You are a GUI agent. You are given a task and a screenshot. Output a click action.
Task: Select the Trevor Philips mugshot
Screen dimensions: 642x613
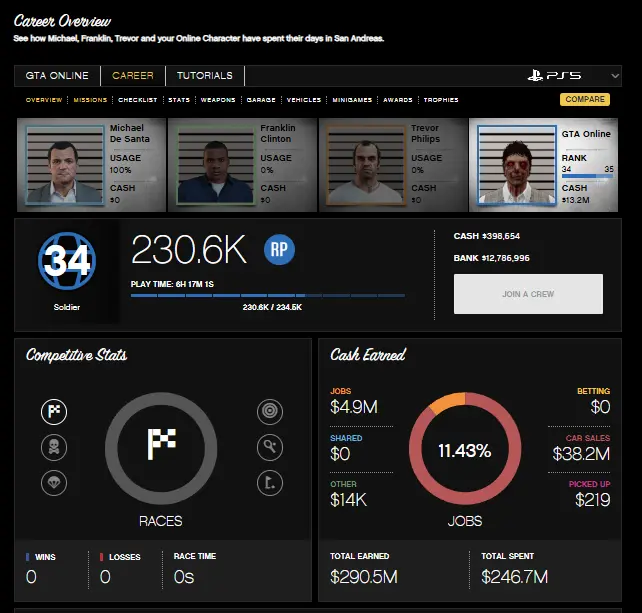point(366,165)
